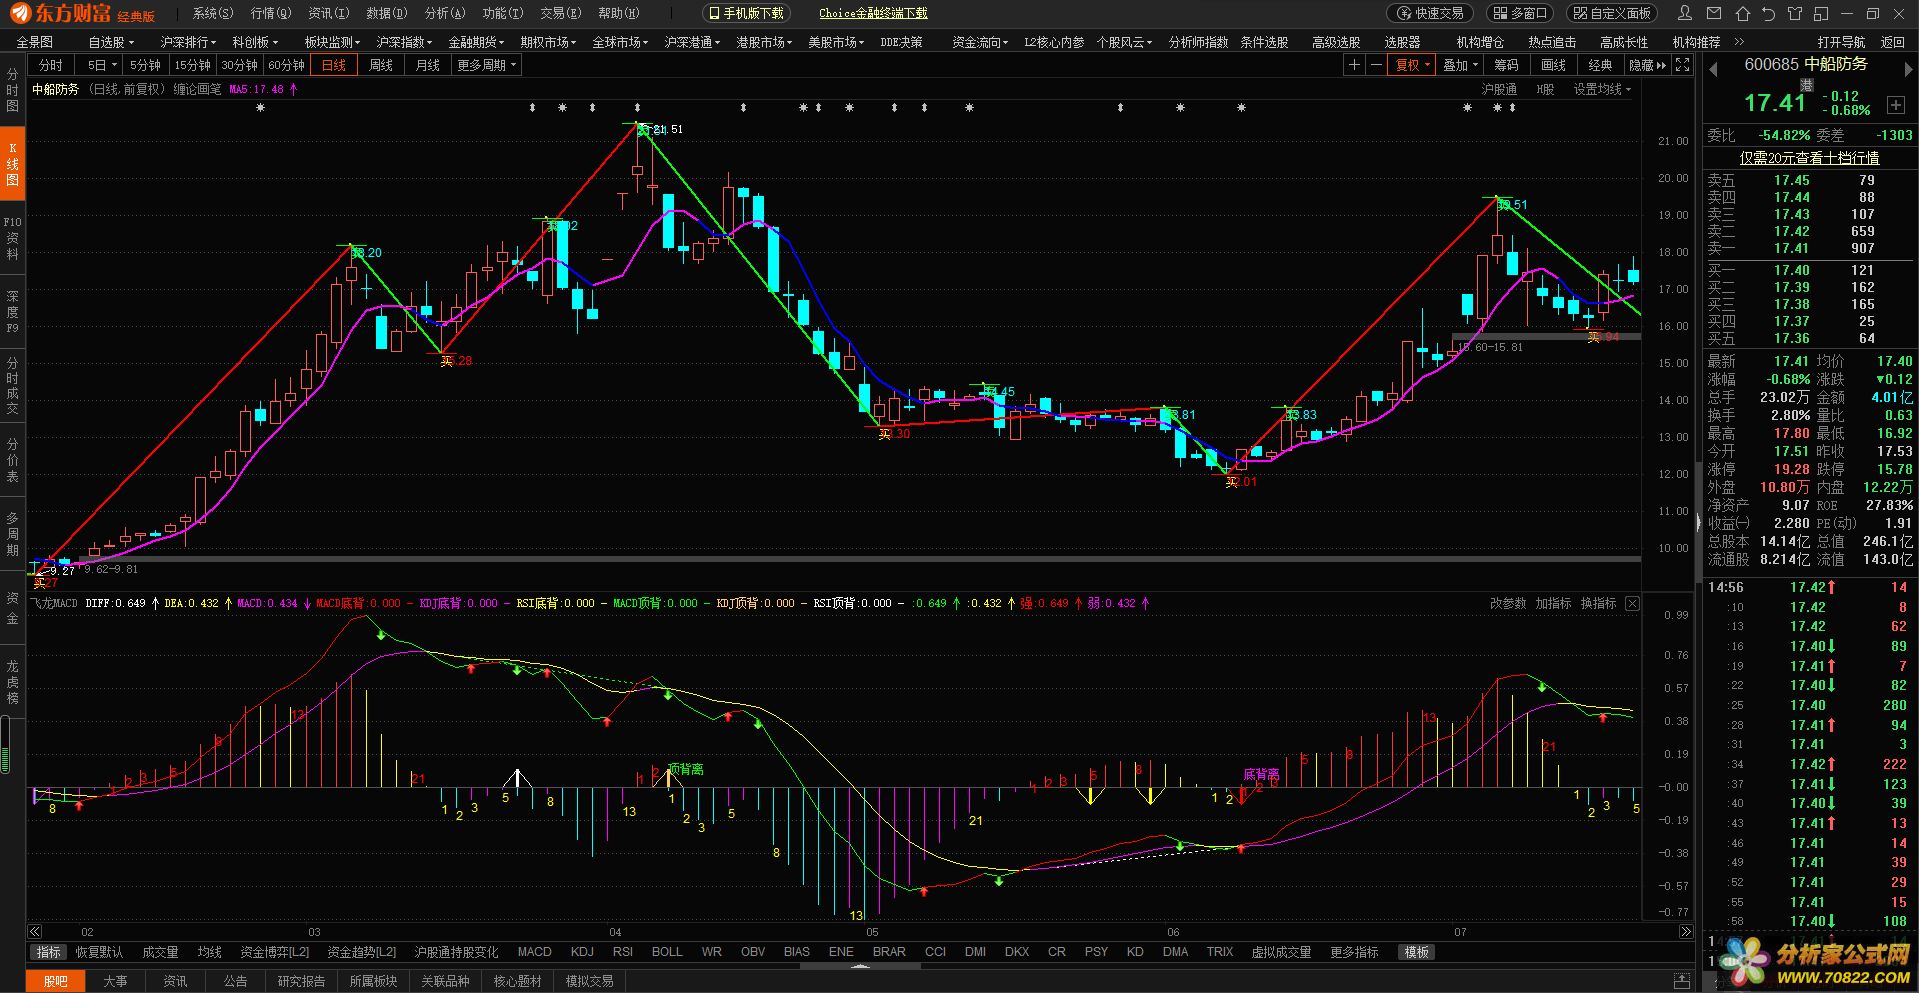Screen dimensions: 1919x993
Task: Open the 画线 drawing tools
Action: (x=1553, y=65)
